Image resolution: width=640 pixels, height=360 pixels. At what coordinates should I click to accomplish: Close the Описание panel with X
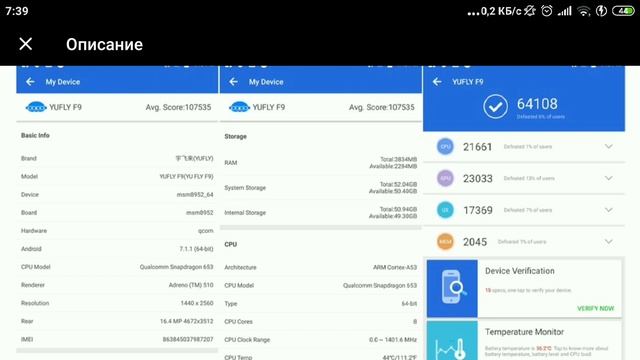pyautogui.click(x=25, y=44)
